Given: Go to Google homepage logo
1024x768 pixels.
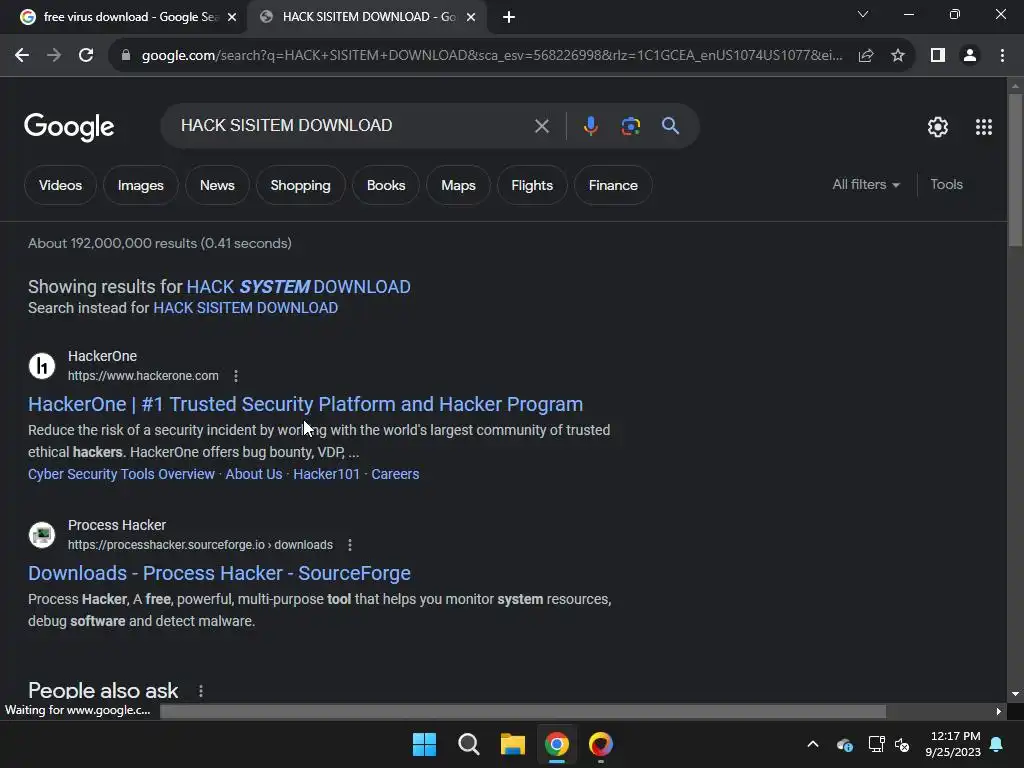Looking at the screenshot, I should coord(69,127).
